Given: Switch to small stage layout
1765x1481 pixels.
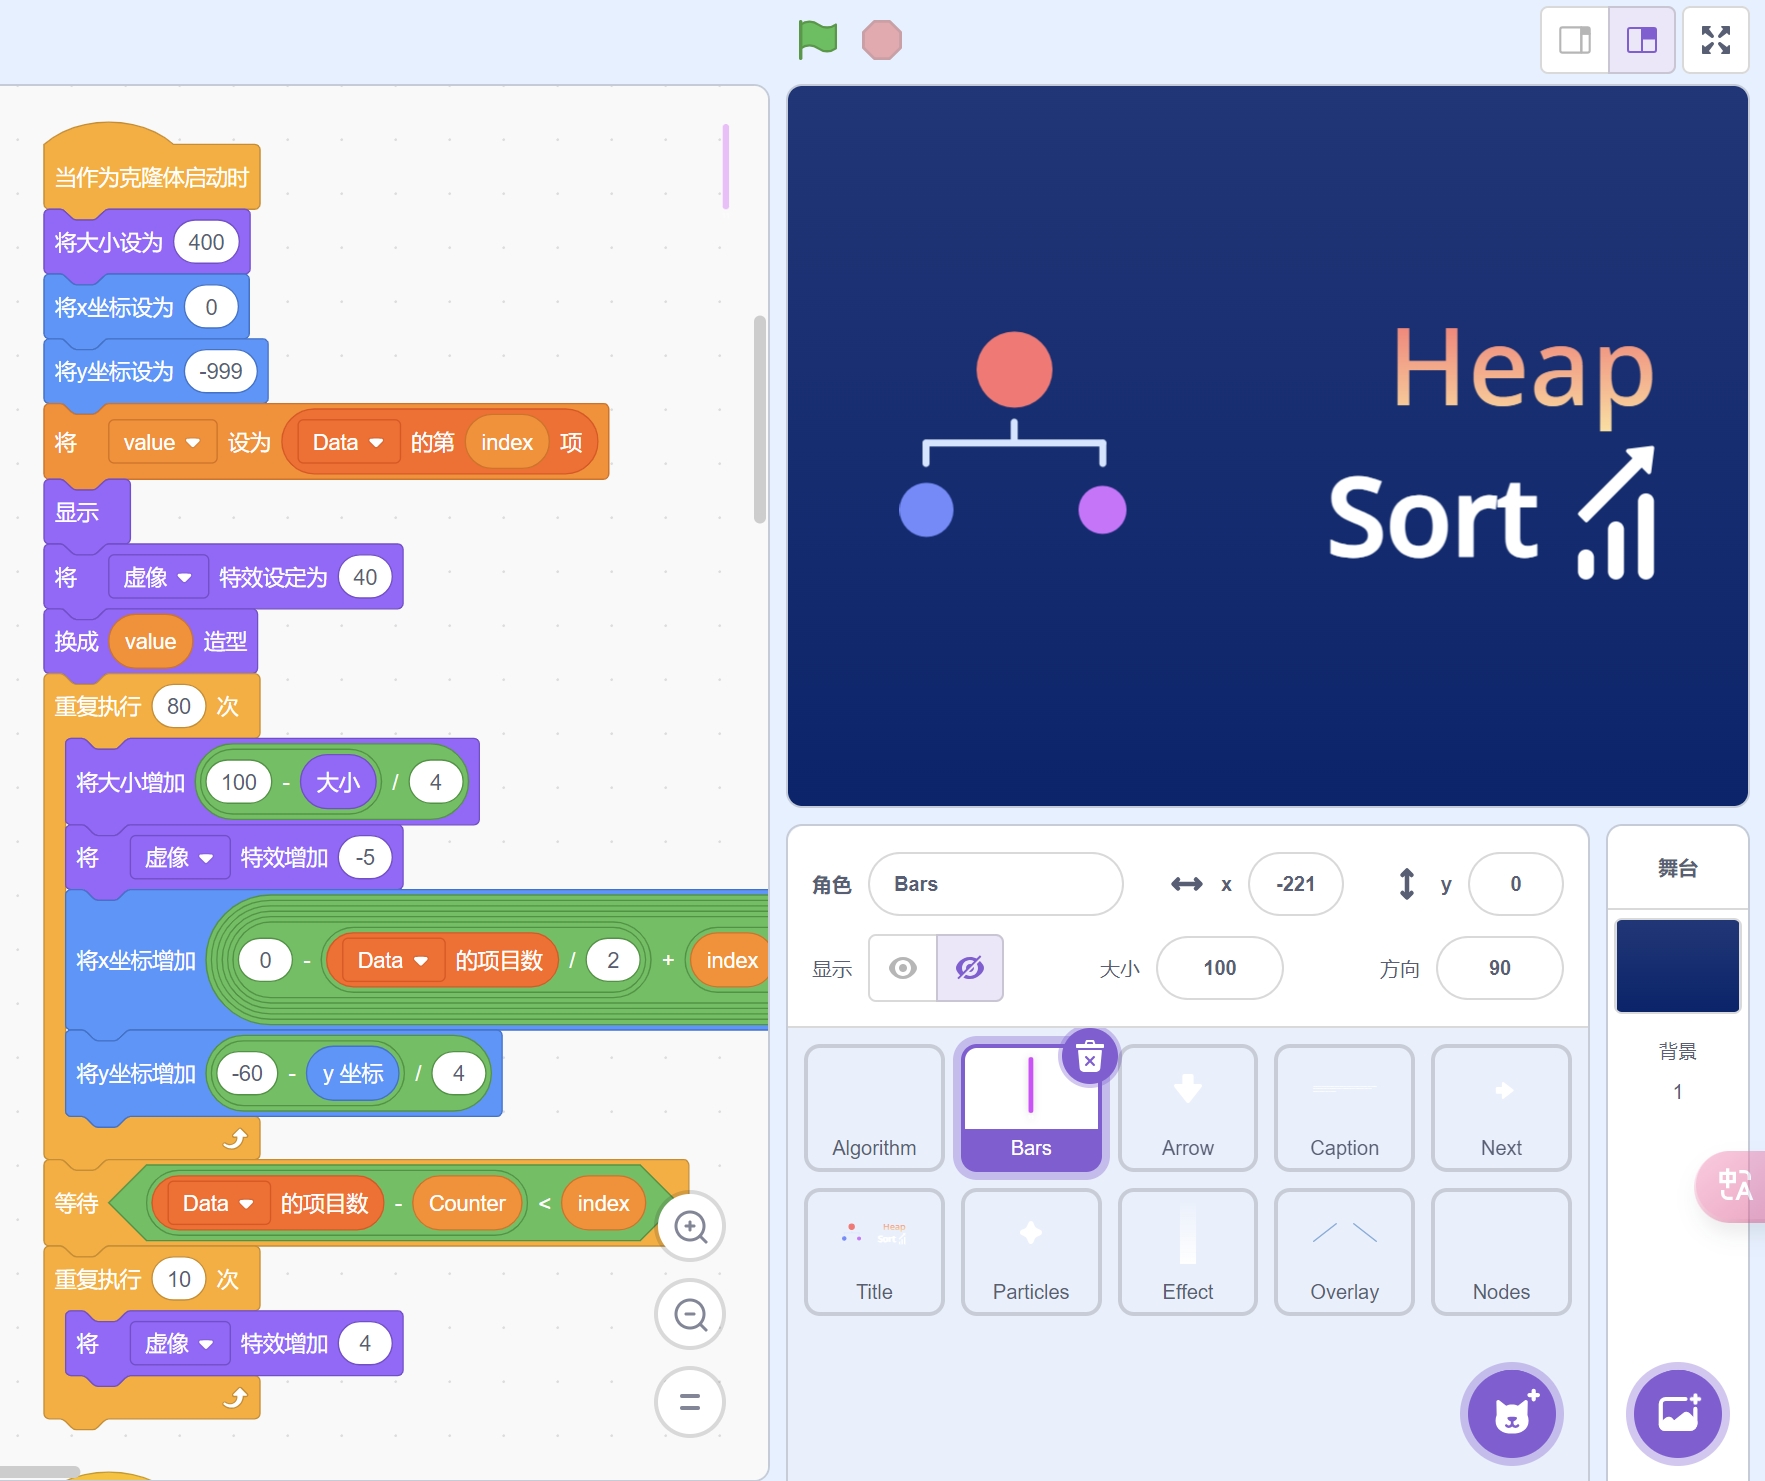Looking at the screenshot, I should tap(1575, 40).
